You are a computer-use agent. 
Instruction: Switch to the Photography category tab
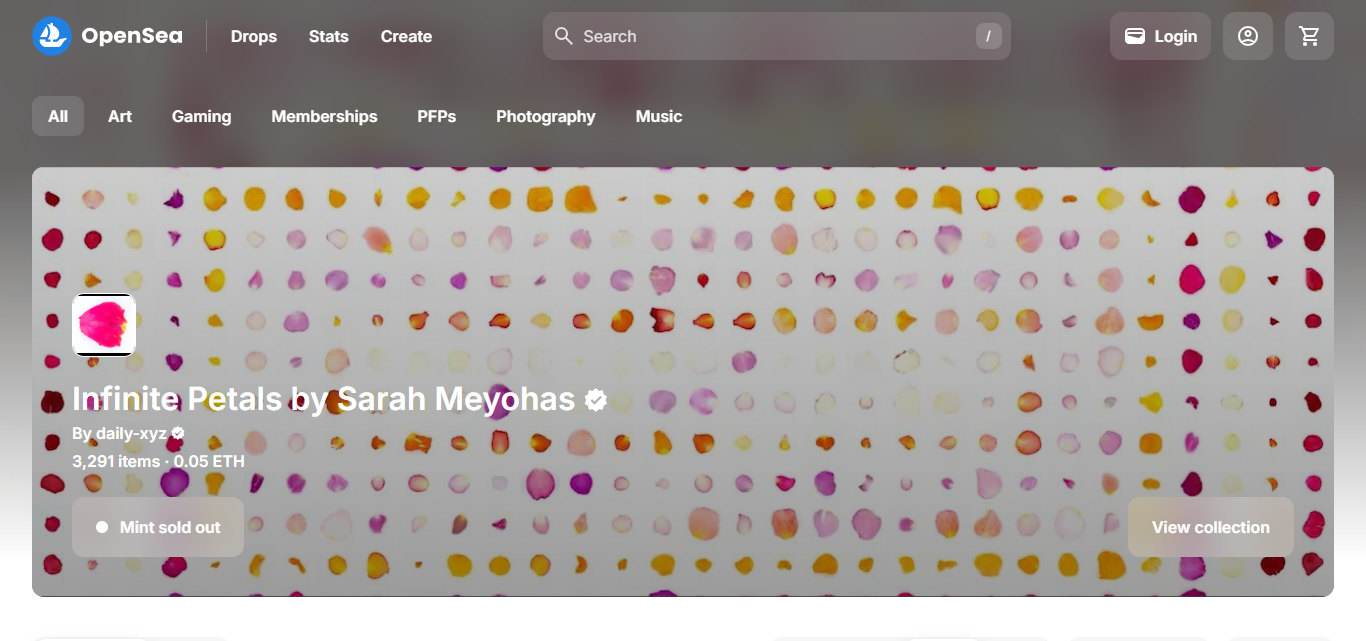546,116
